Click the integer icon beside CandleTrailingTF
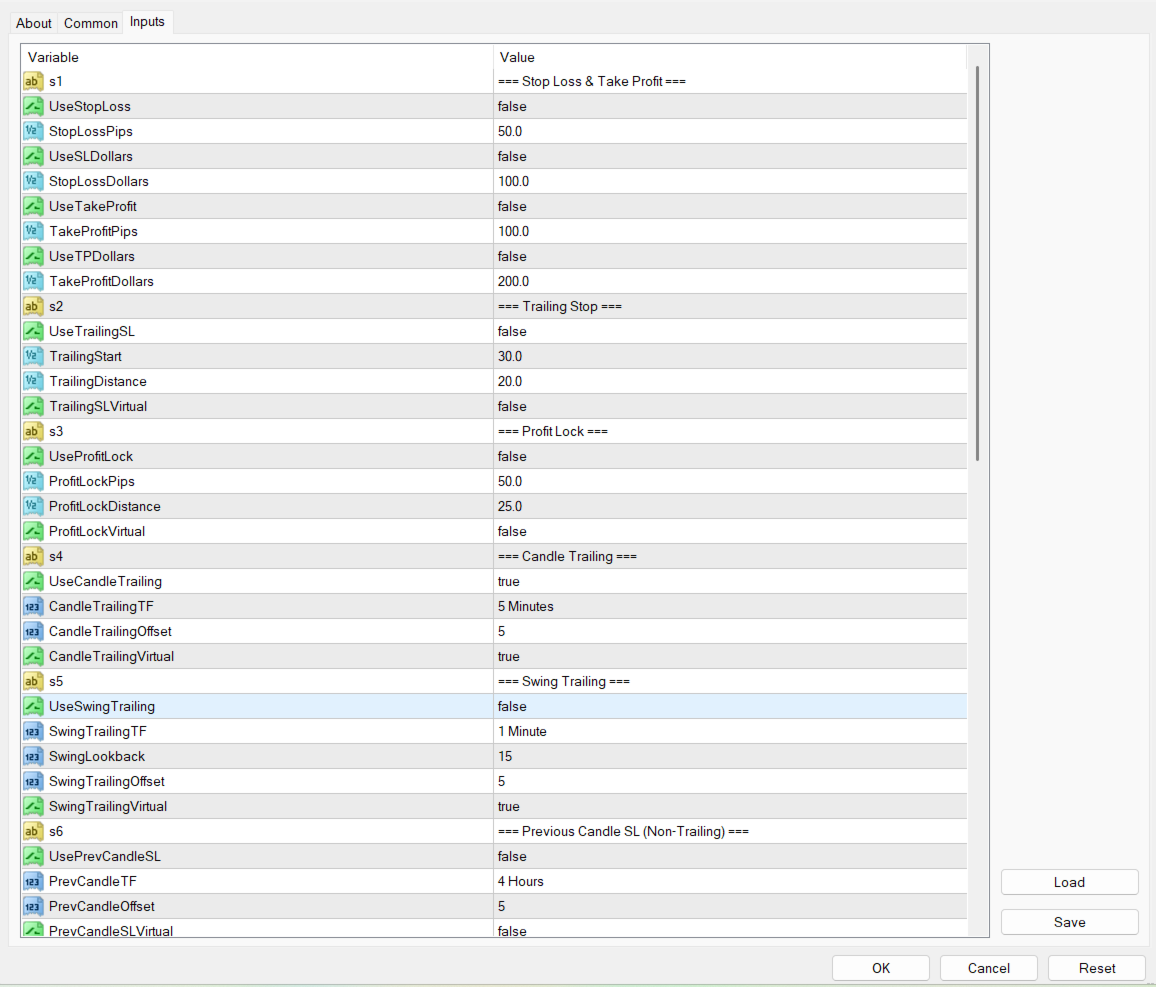Viewport: 1156px width, 987px height. point(33,607)
